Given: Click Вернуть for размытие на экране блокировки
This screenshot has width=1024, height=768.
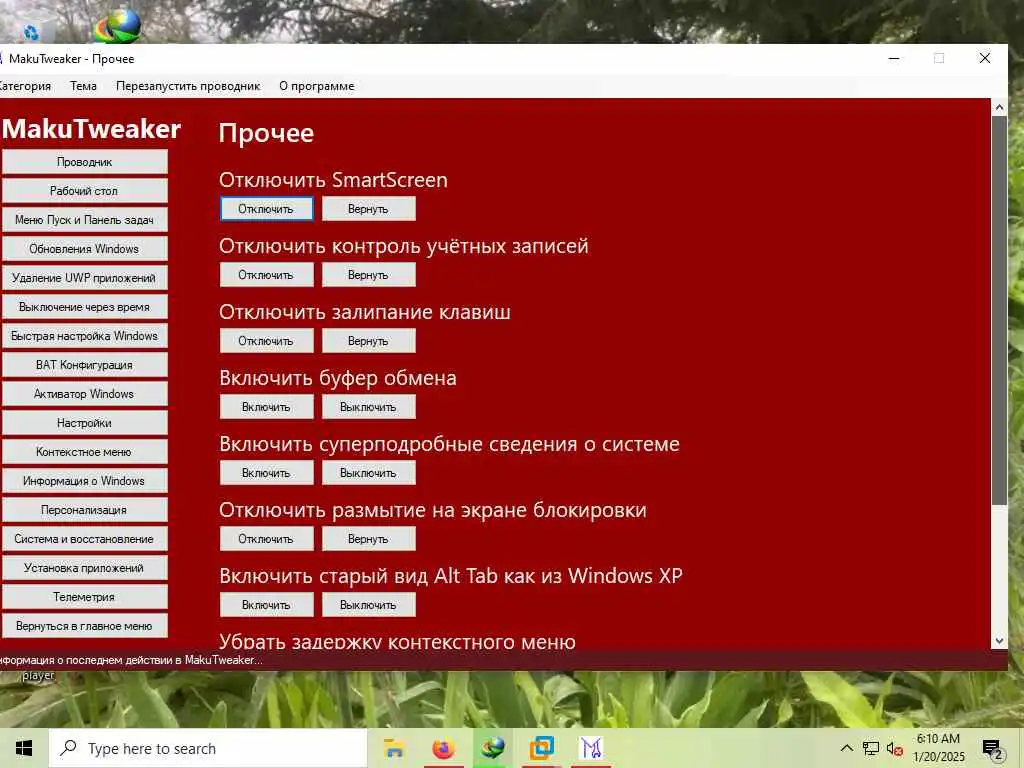Looking at the screenshot, I should [x=368, y=539].
